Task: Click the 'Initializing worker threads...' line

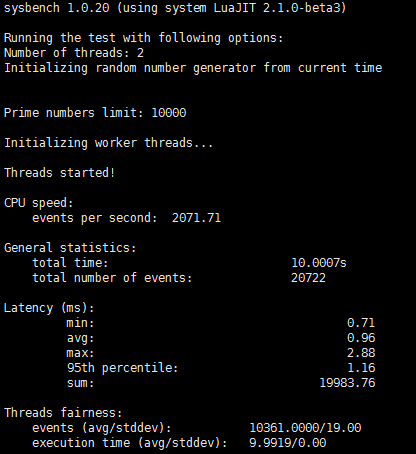Action: pyautogui.click(x=108, y=143)
